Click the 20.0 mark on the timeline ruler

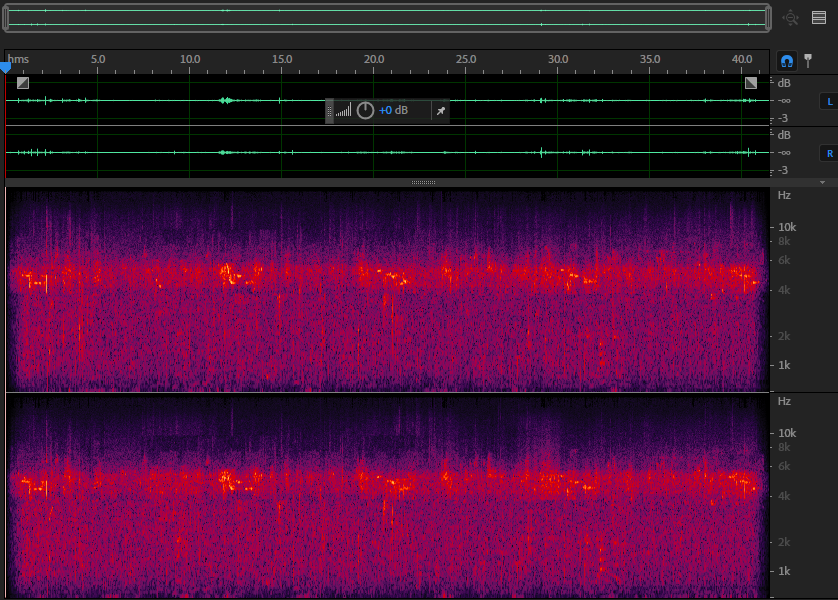point(374,60)
